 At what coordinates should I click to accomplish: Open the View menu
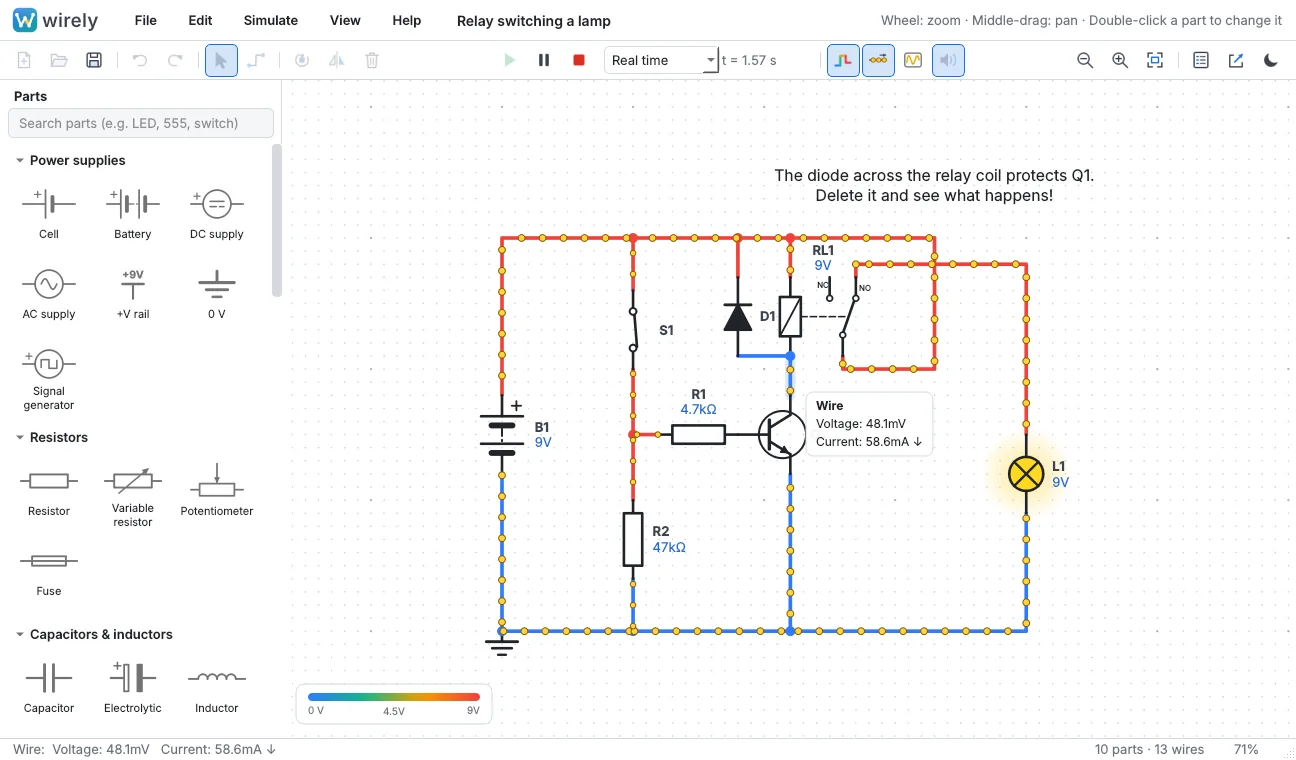pos(345,20)
